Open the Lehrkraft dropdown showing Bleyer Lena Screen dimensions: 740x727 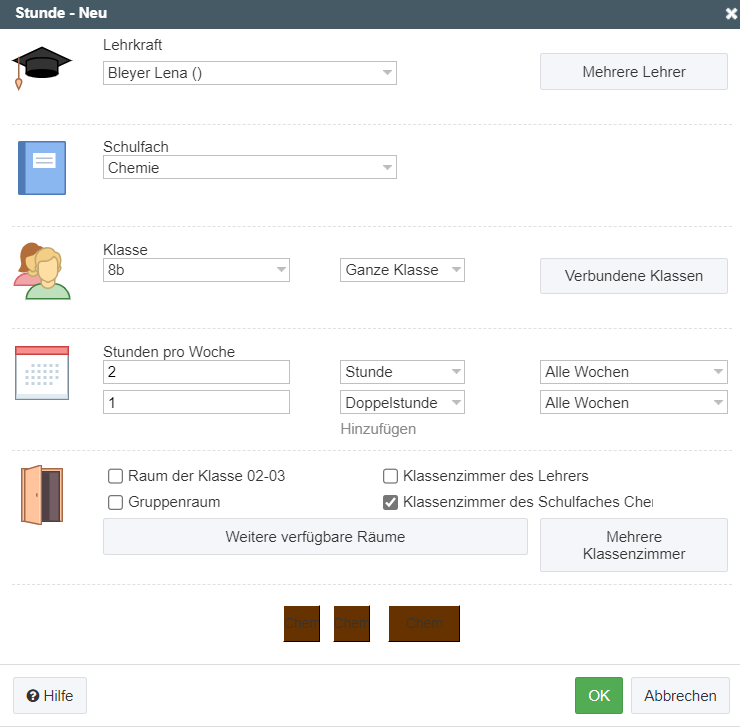[x=250, y=73]
